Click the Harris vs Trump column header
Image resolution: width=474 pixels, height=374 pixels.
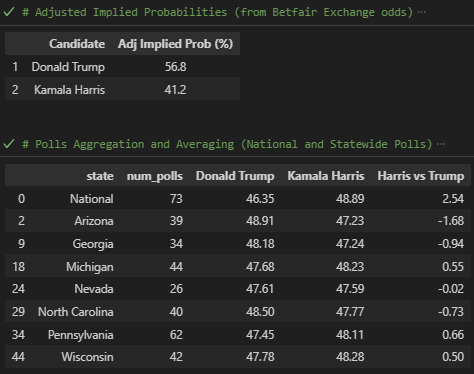tap(421, 176)
